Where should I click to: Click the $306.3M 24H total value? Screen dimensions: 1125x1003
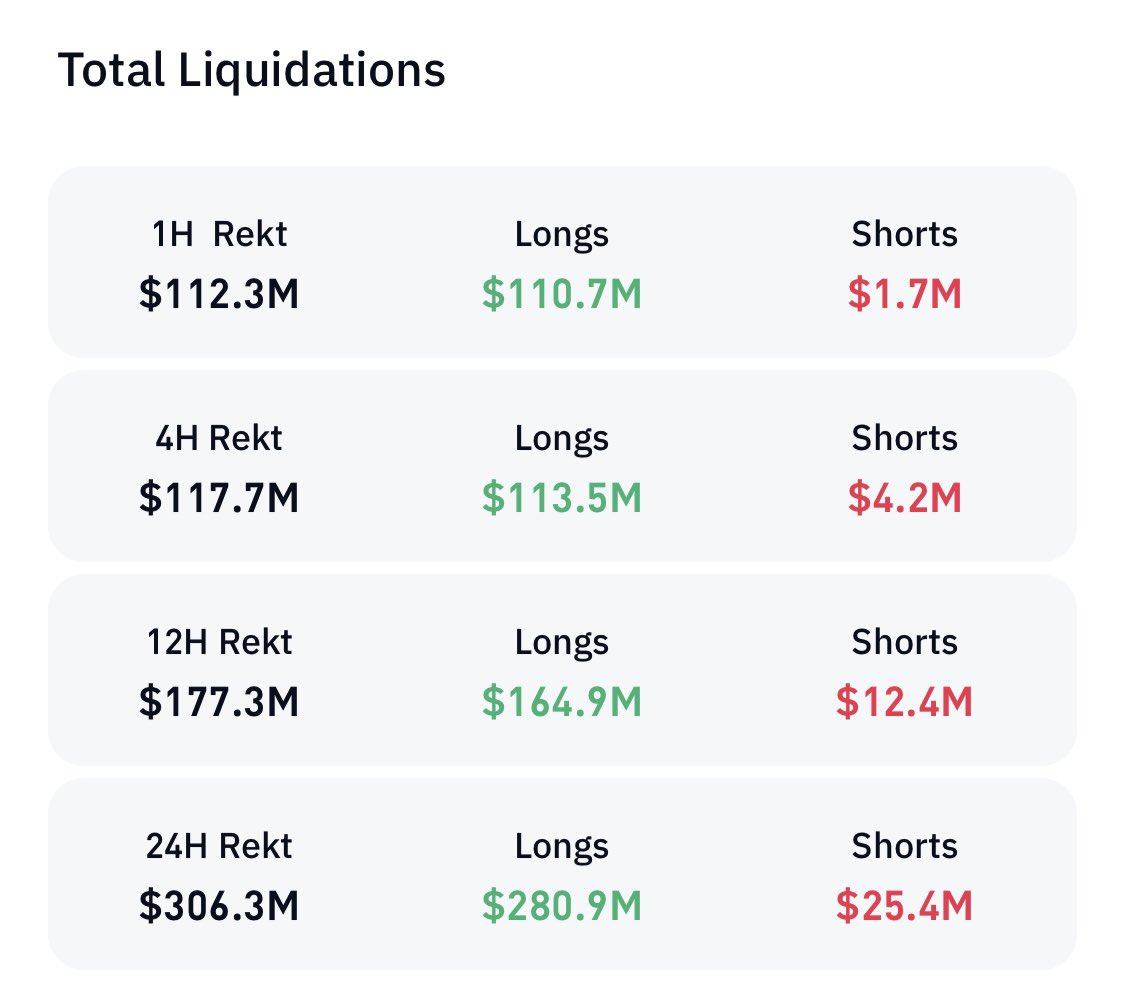[219, 905]
